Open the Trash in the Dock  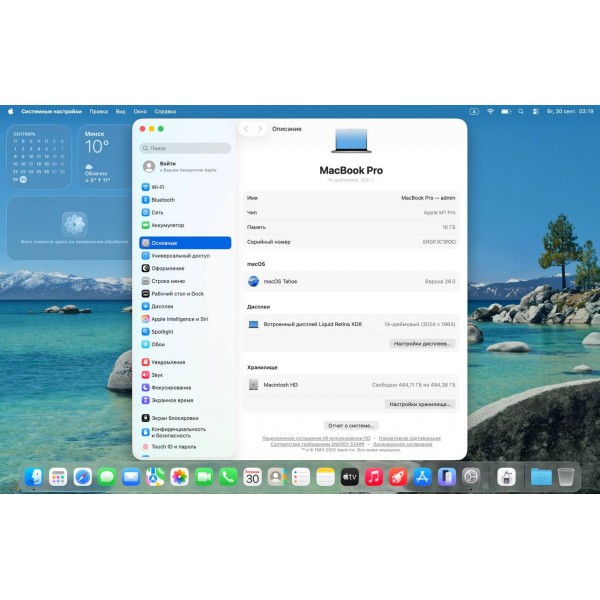coord(566,477)
